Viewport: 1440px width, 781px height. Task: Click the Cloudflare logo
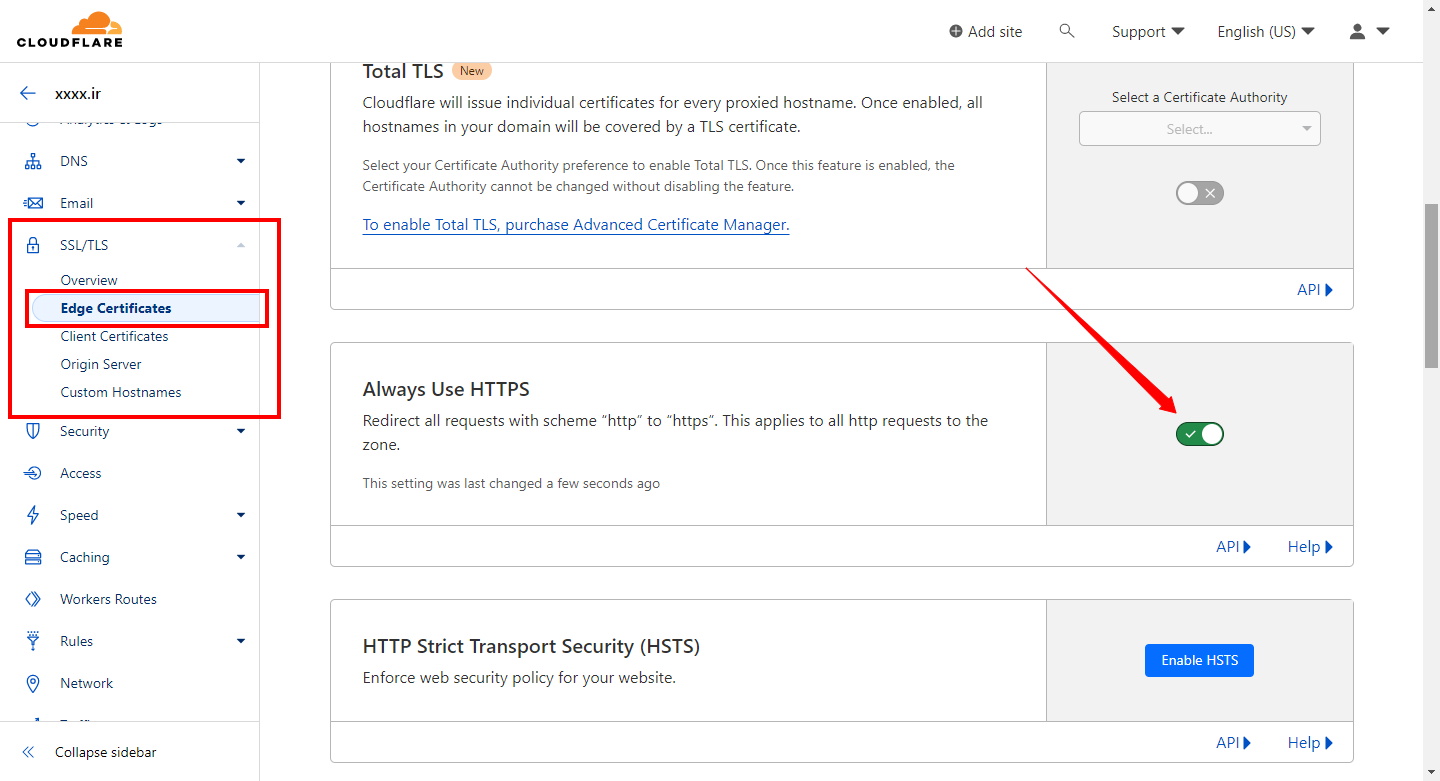[x=70, y=30]
